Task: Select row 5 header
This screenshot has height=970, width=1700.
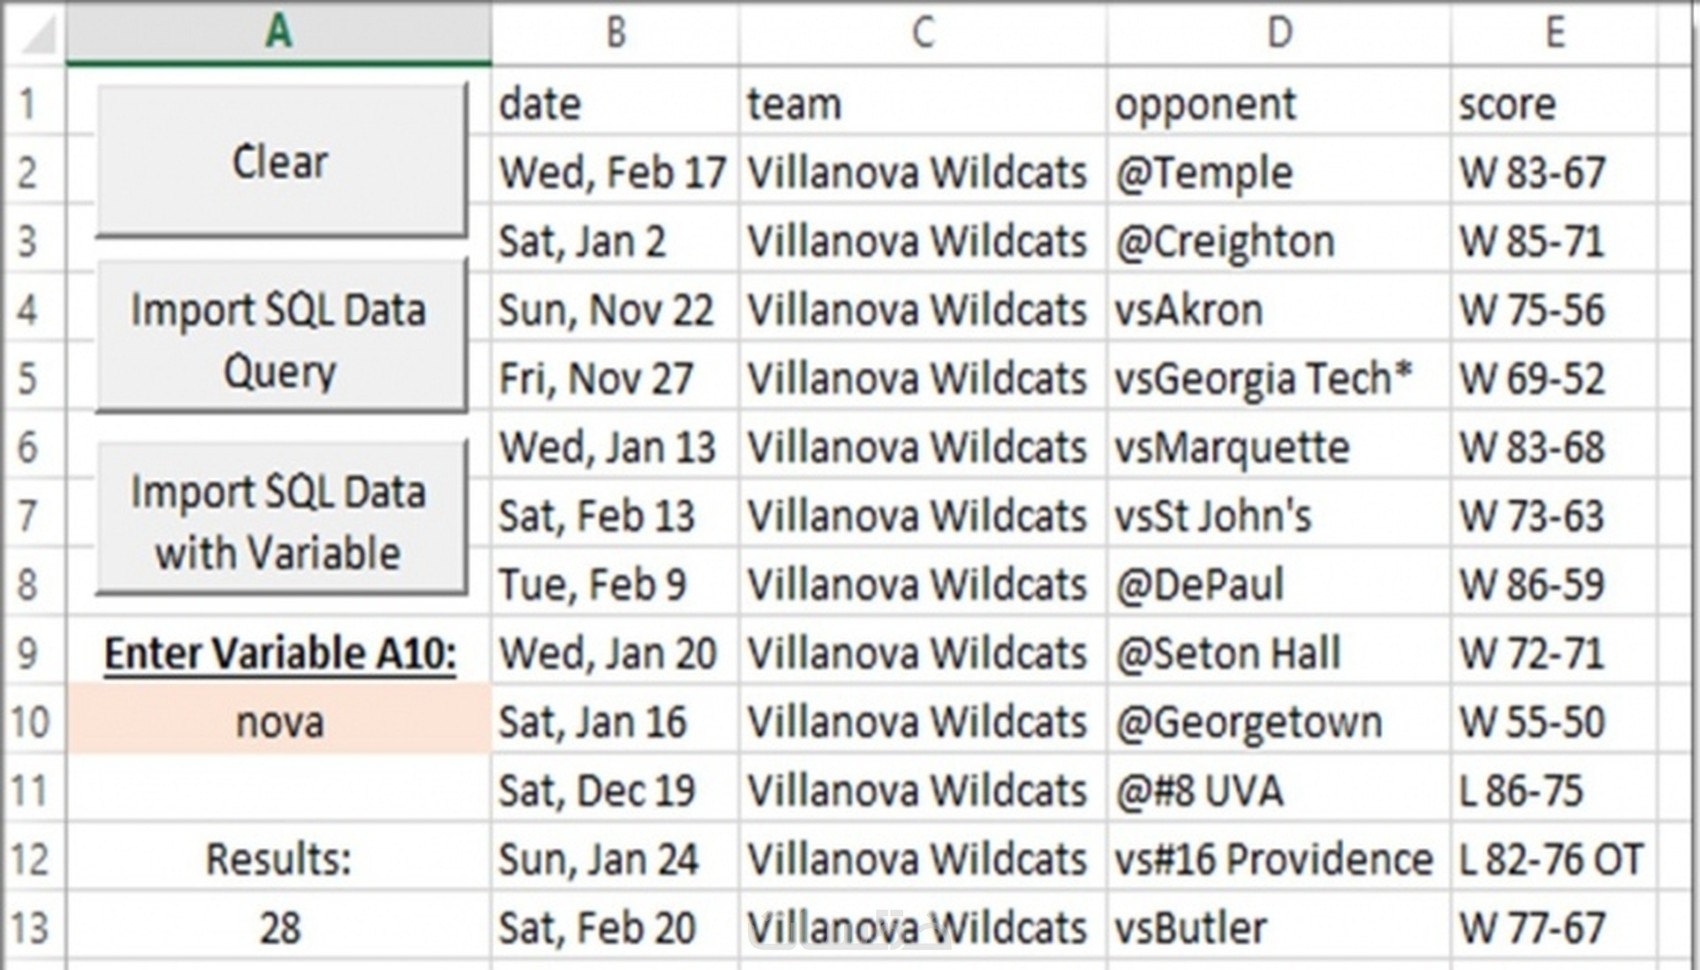Action: pos(29,379)
